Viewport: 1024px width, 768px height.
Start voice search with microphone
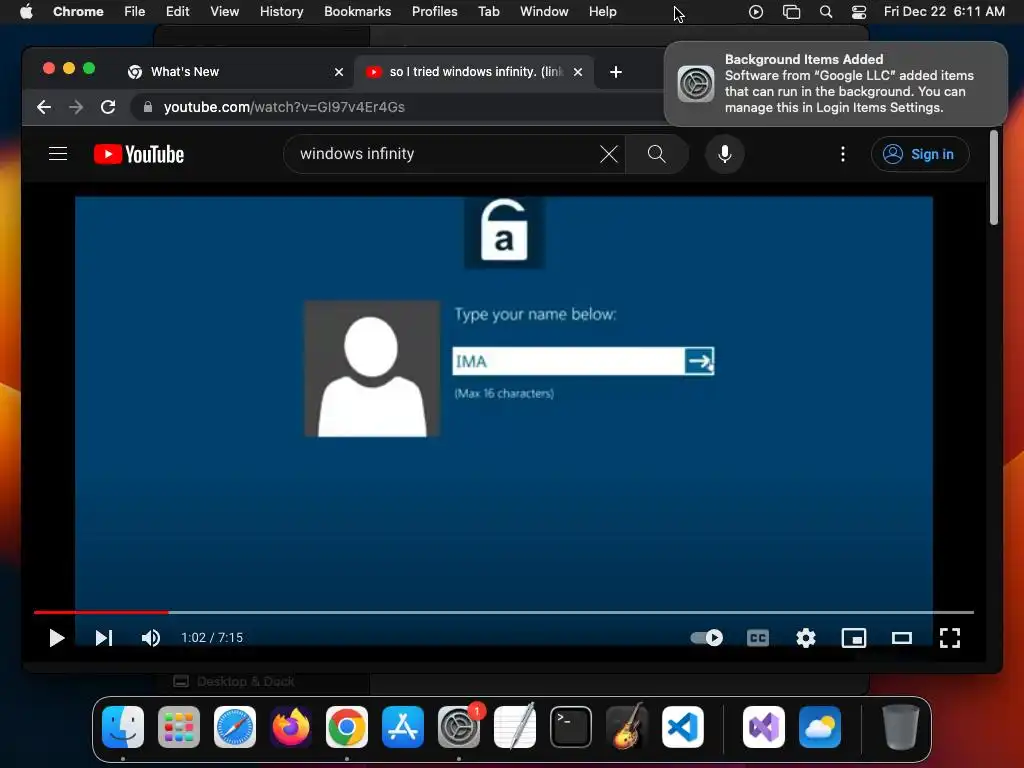pos(724,154)
